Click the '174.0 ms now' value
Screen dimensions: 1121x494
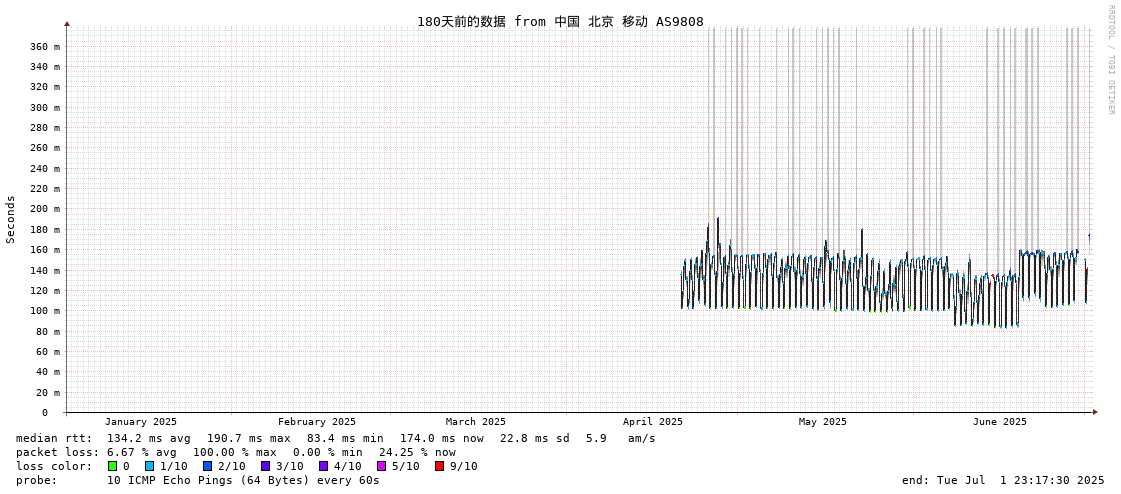(441, 438)
